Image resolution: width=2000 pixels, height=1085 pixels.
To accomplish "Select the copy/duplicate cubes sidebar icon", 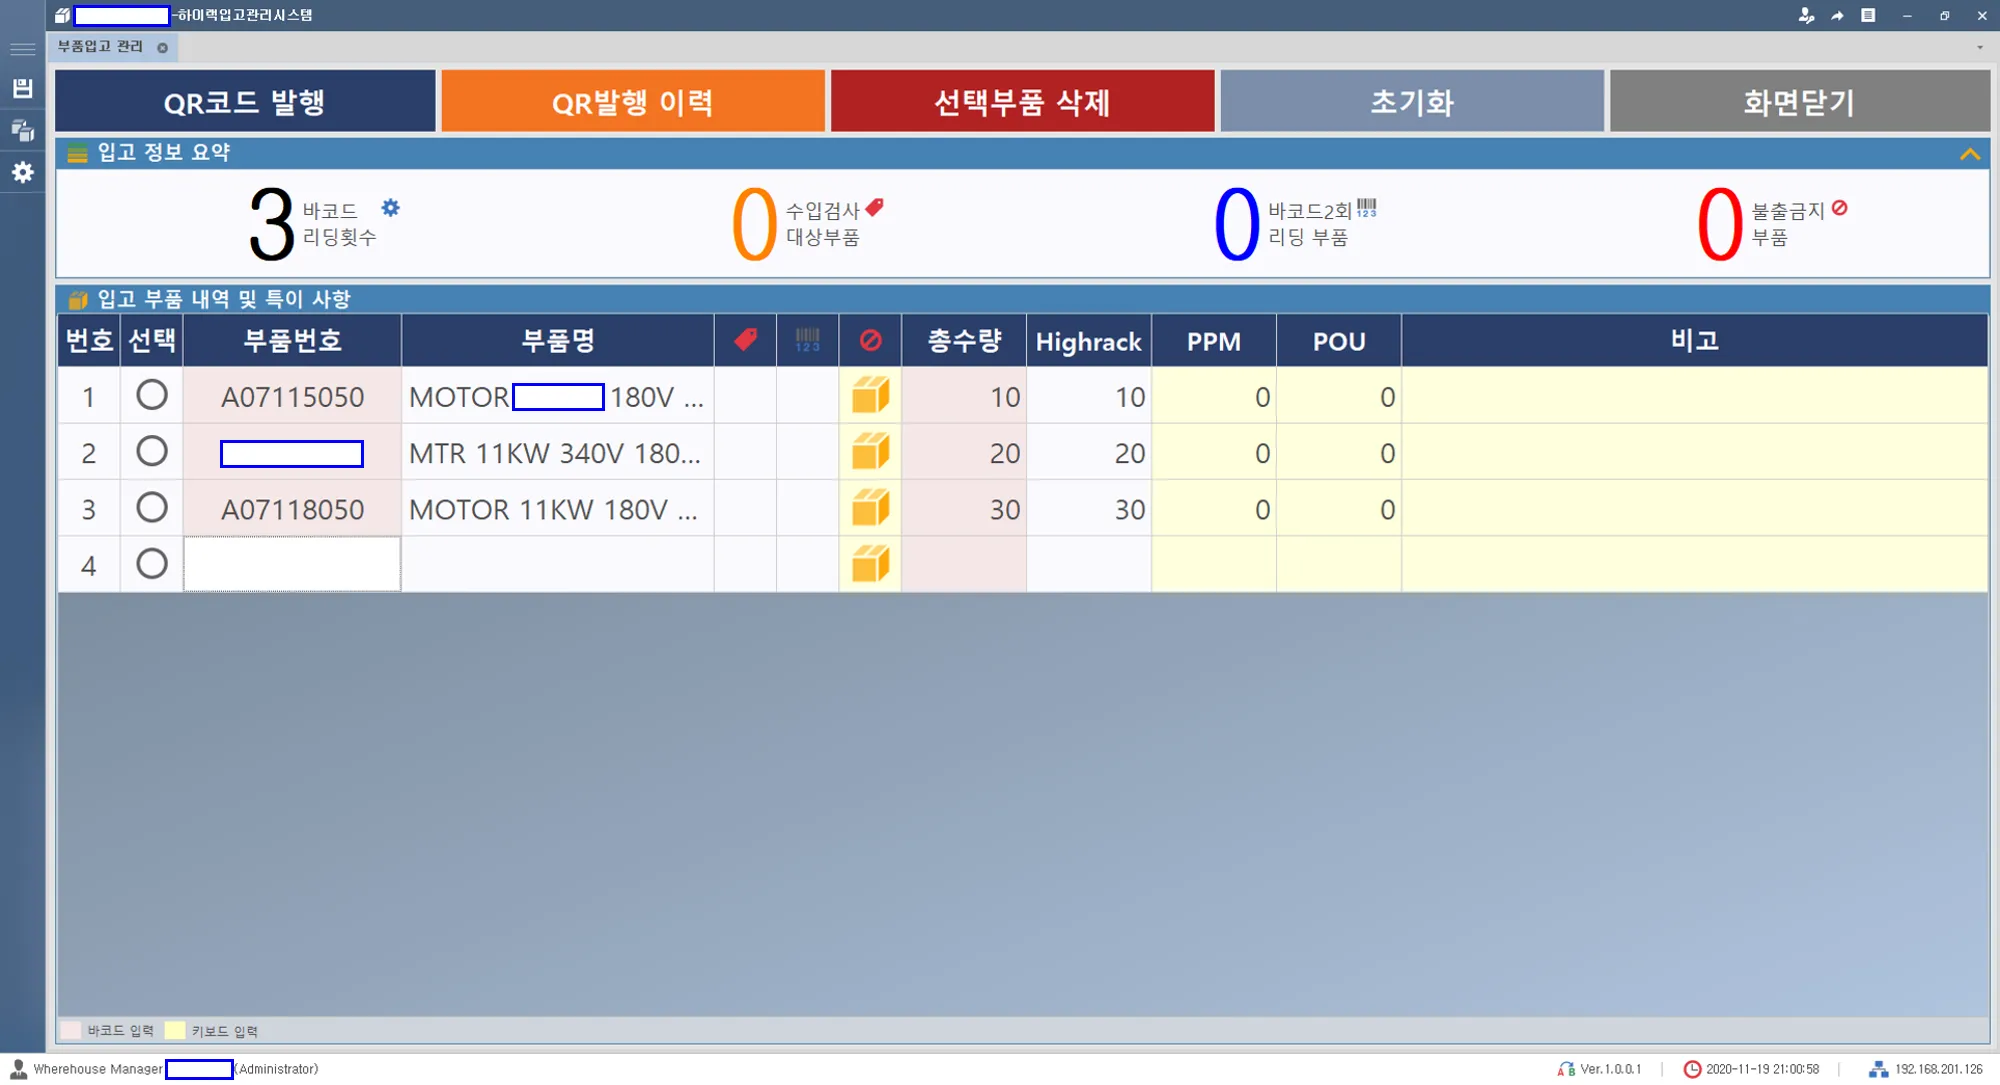I will pos(21,130).
